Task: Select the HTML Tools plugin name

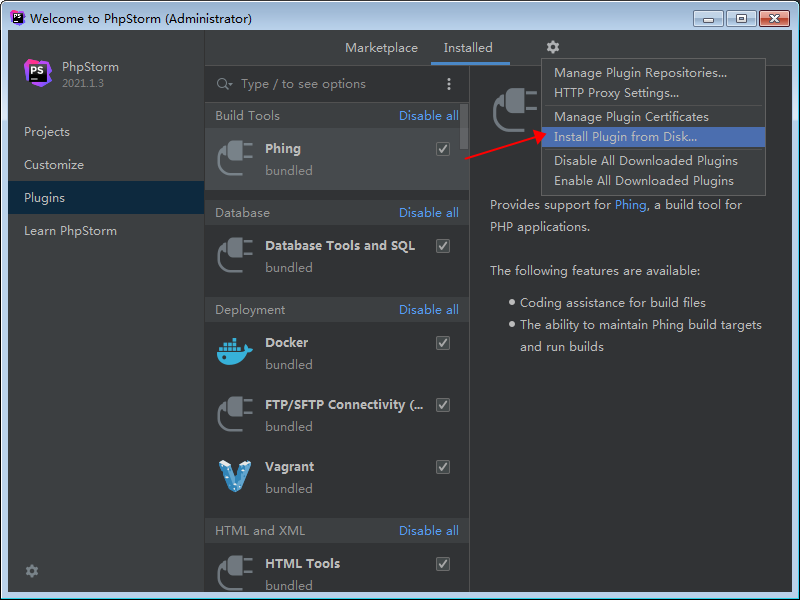Action: (303, 564)
